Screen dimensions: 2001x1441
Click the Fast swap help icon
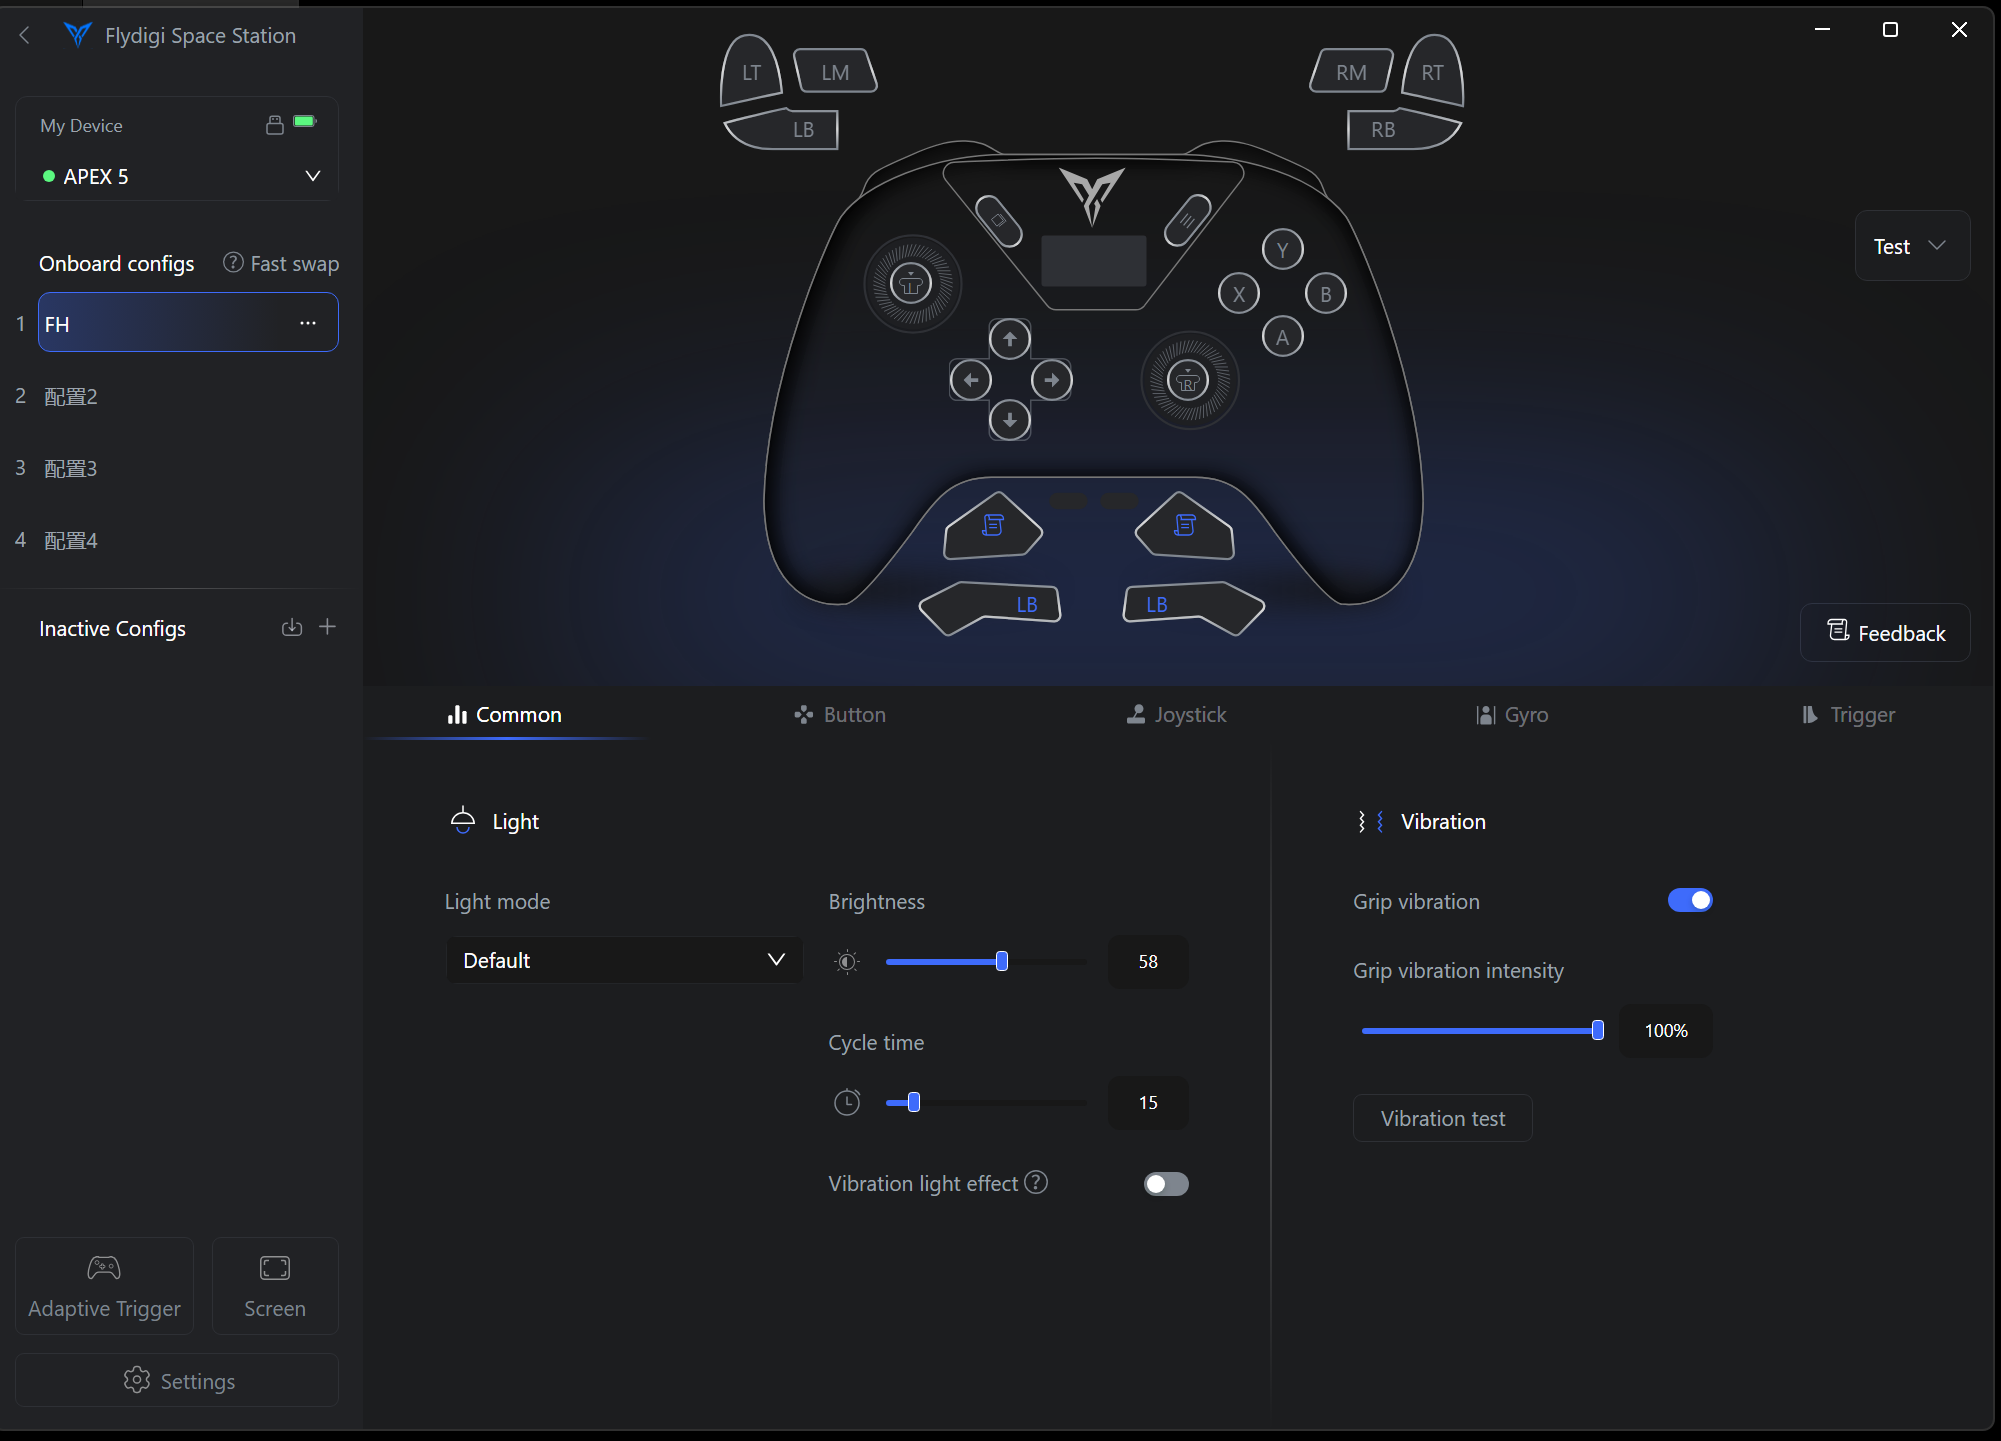click(x=233, y=263)
